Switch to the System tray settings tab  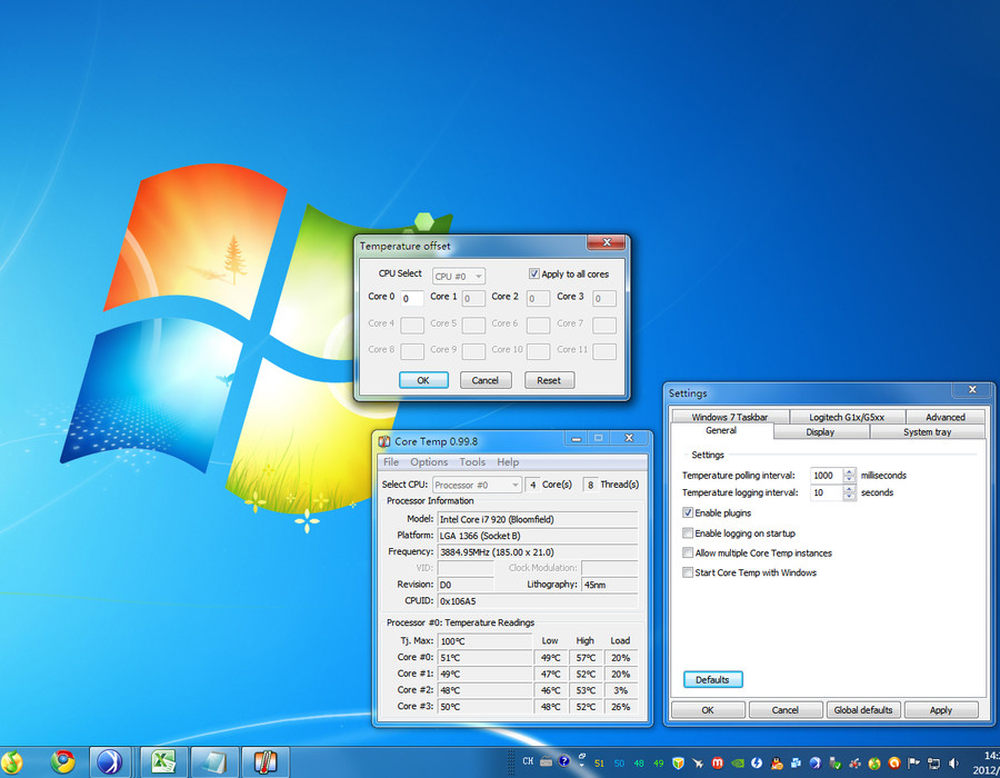click(x=927, y=432)
